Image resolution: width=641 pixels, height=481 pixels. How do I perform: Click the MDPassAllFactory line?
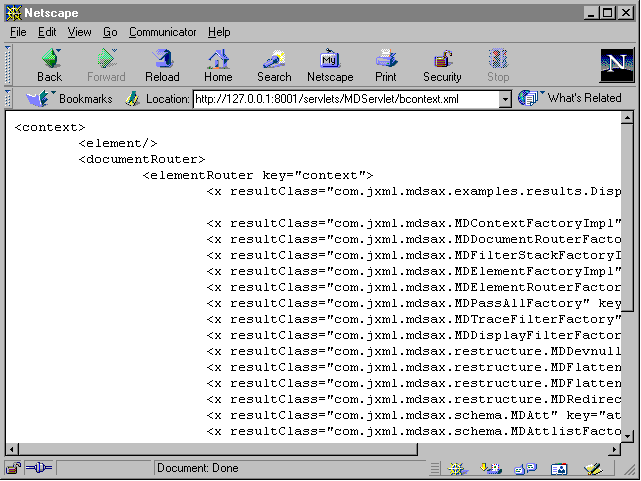pos(414,304)
